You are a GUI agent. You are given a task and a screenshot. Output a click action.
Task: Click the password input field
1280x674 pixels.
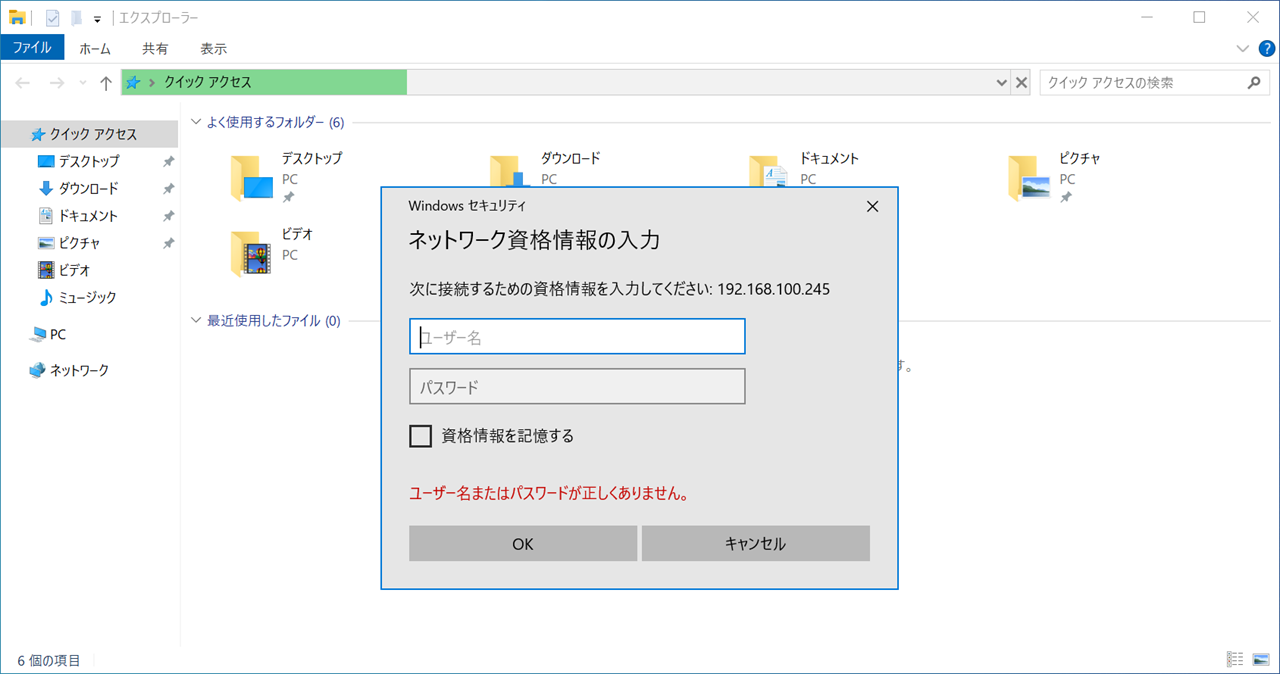(x=577, y=387)
